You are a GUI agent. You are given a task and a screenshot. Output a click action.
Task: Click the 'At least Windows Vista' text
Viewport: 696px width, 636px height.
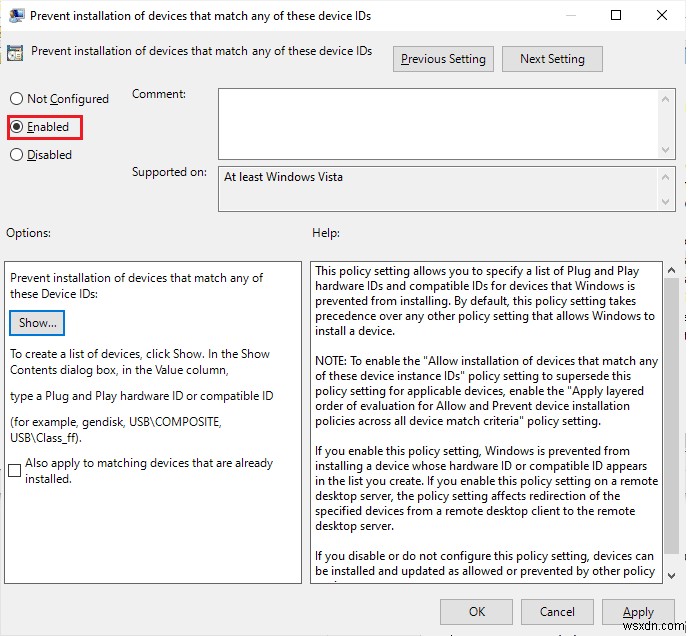[x=283, y=177]
